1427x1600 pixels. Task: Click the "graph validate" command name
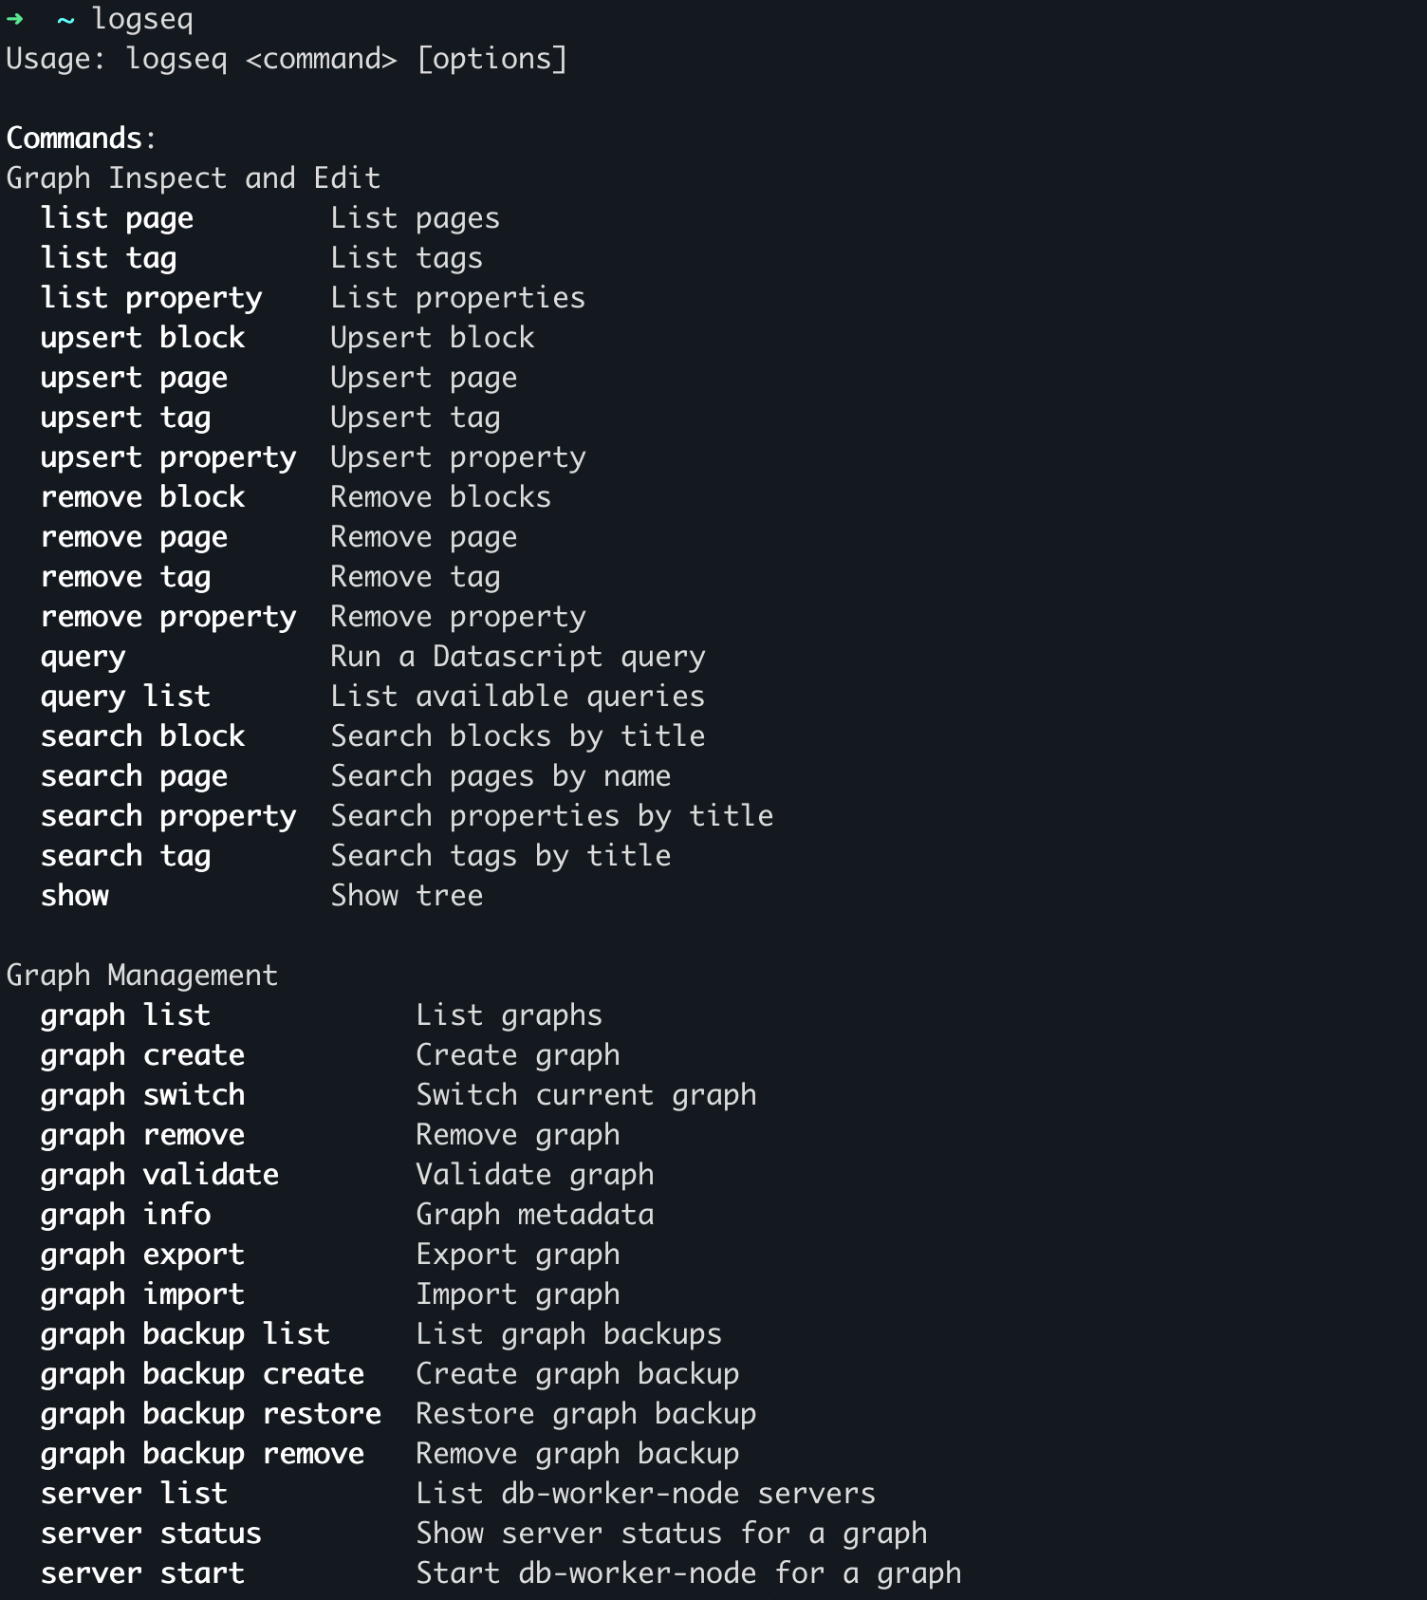click(x=159, y=1175)
